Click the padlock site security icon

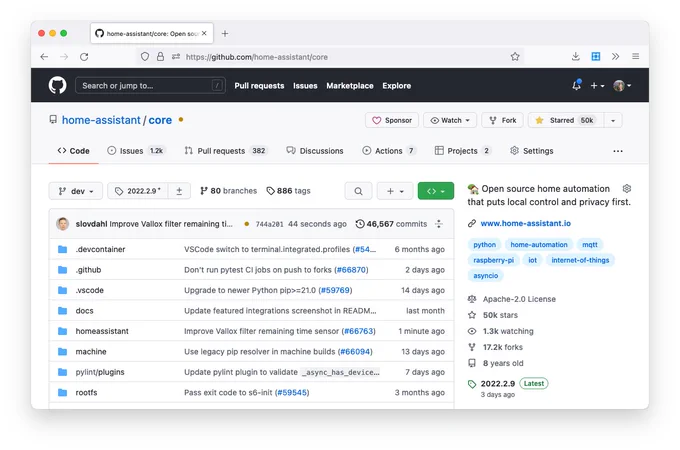point(160,57)
